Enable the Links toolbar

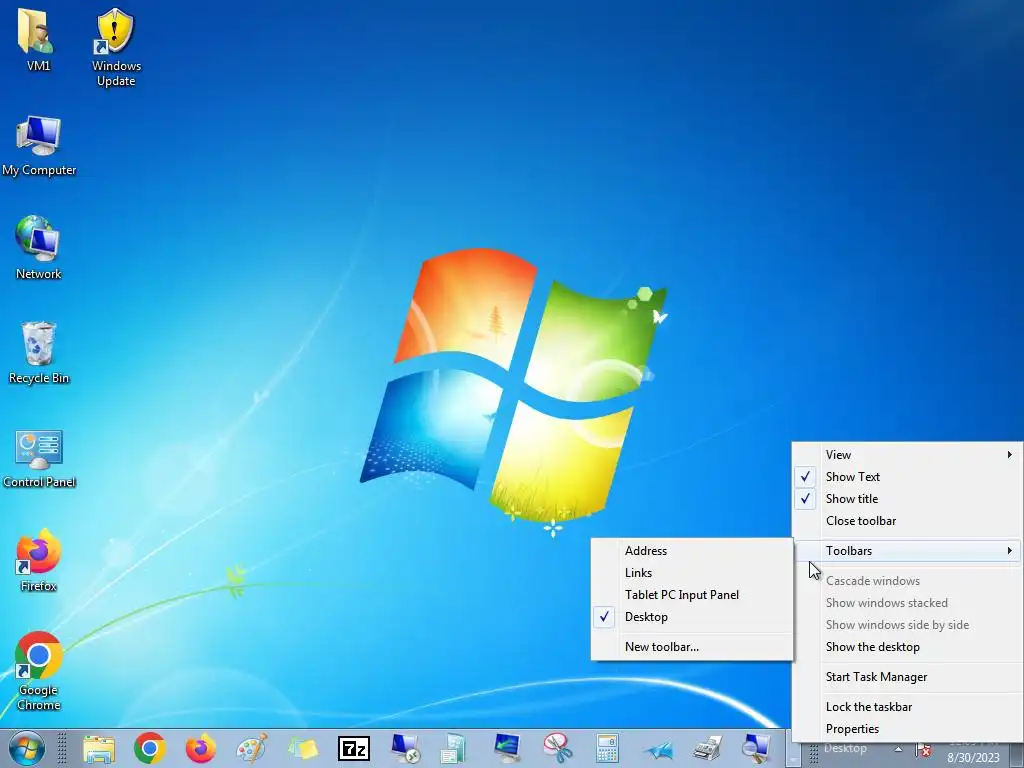point(692,573)
